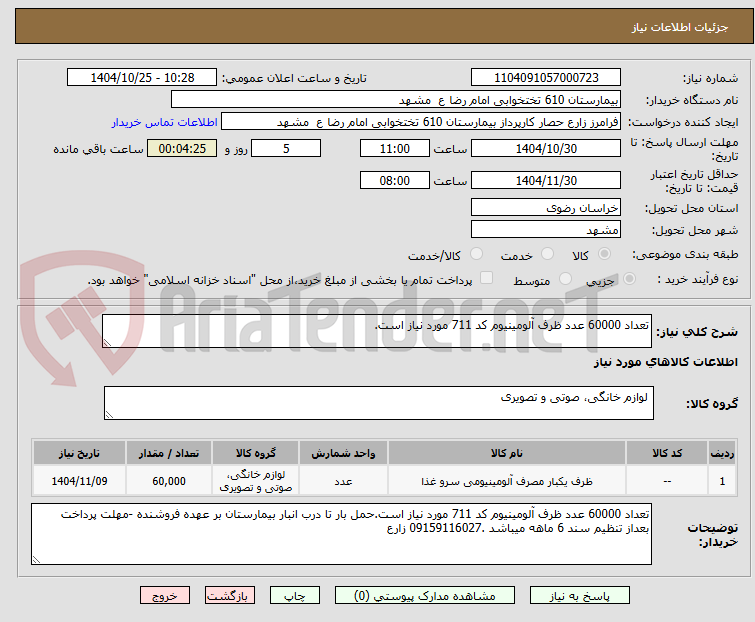Click the quantity cell 60,000

169,481
